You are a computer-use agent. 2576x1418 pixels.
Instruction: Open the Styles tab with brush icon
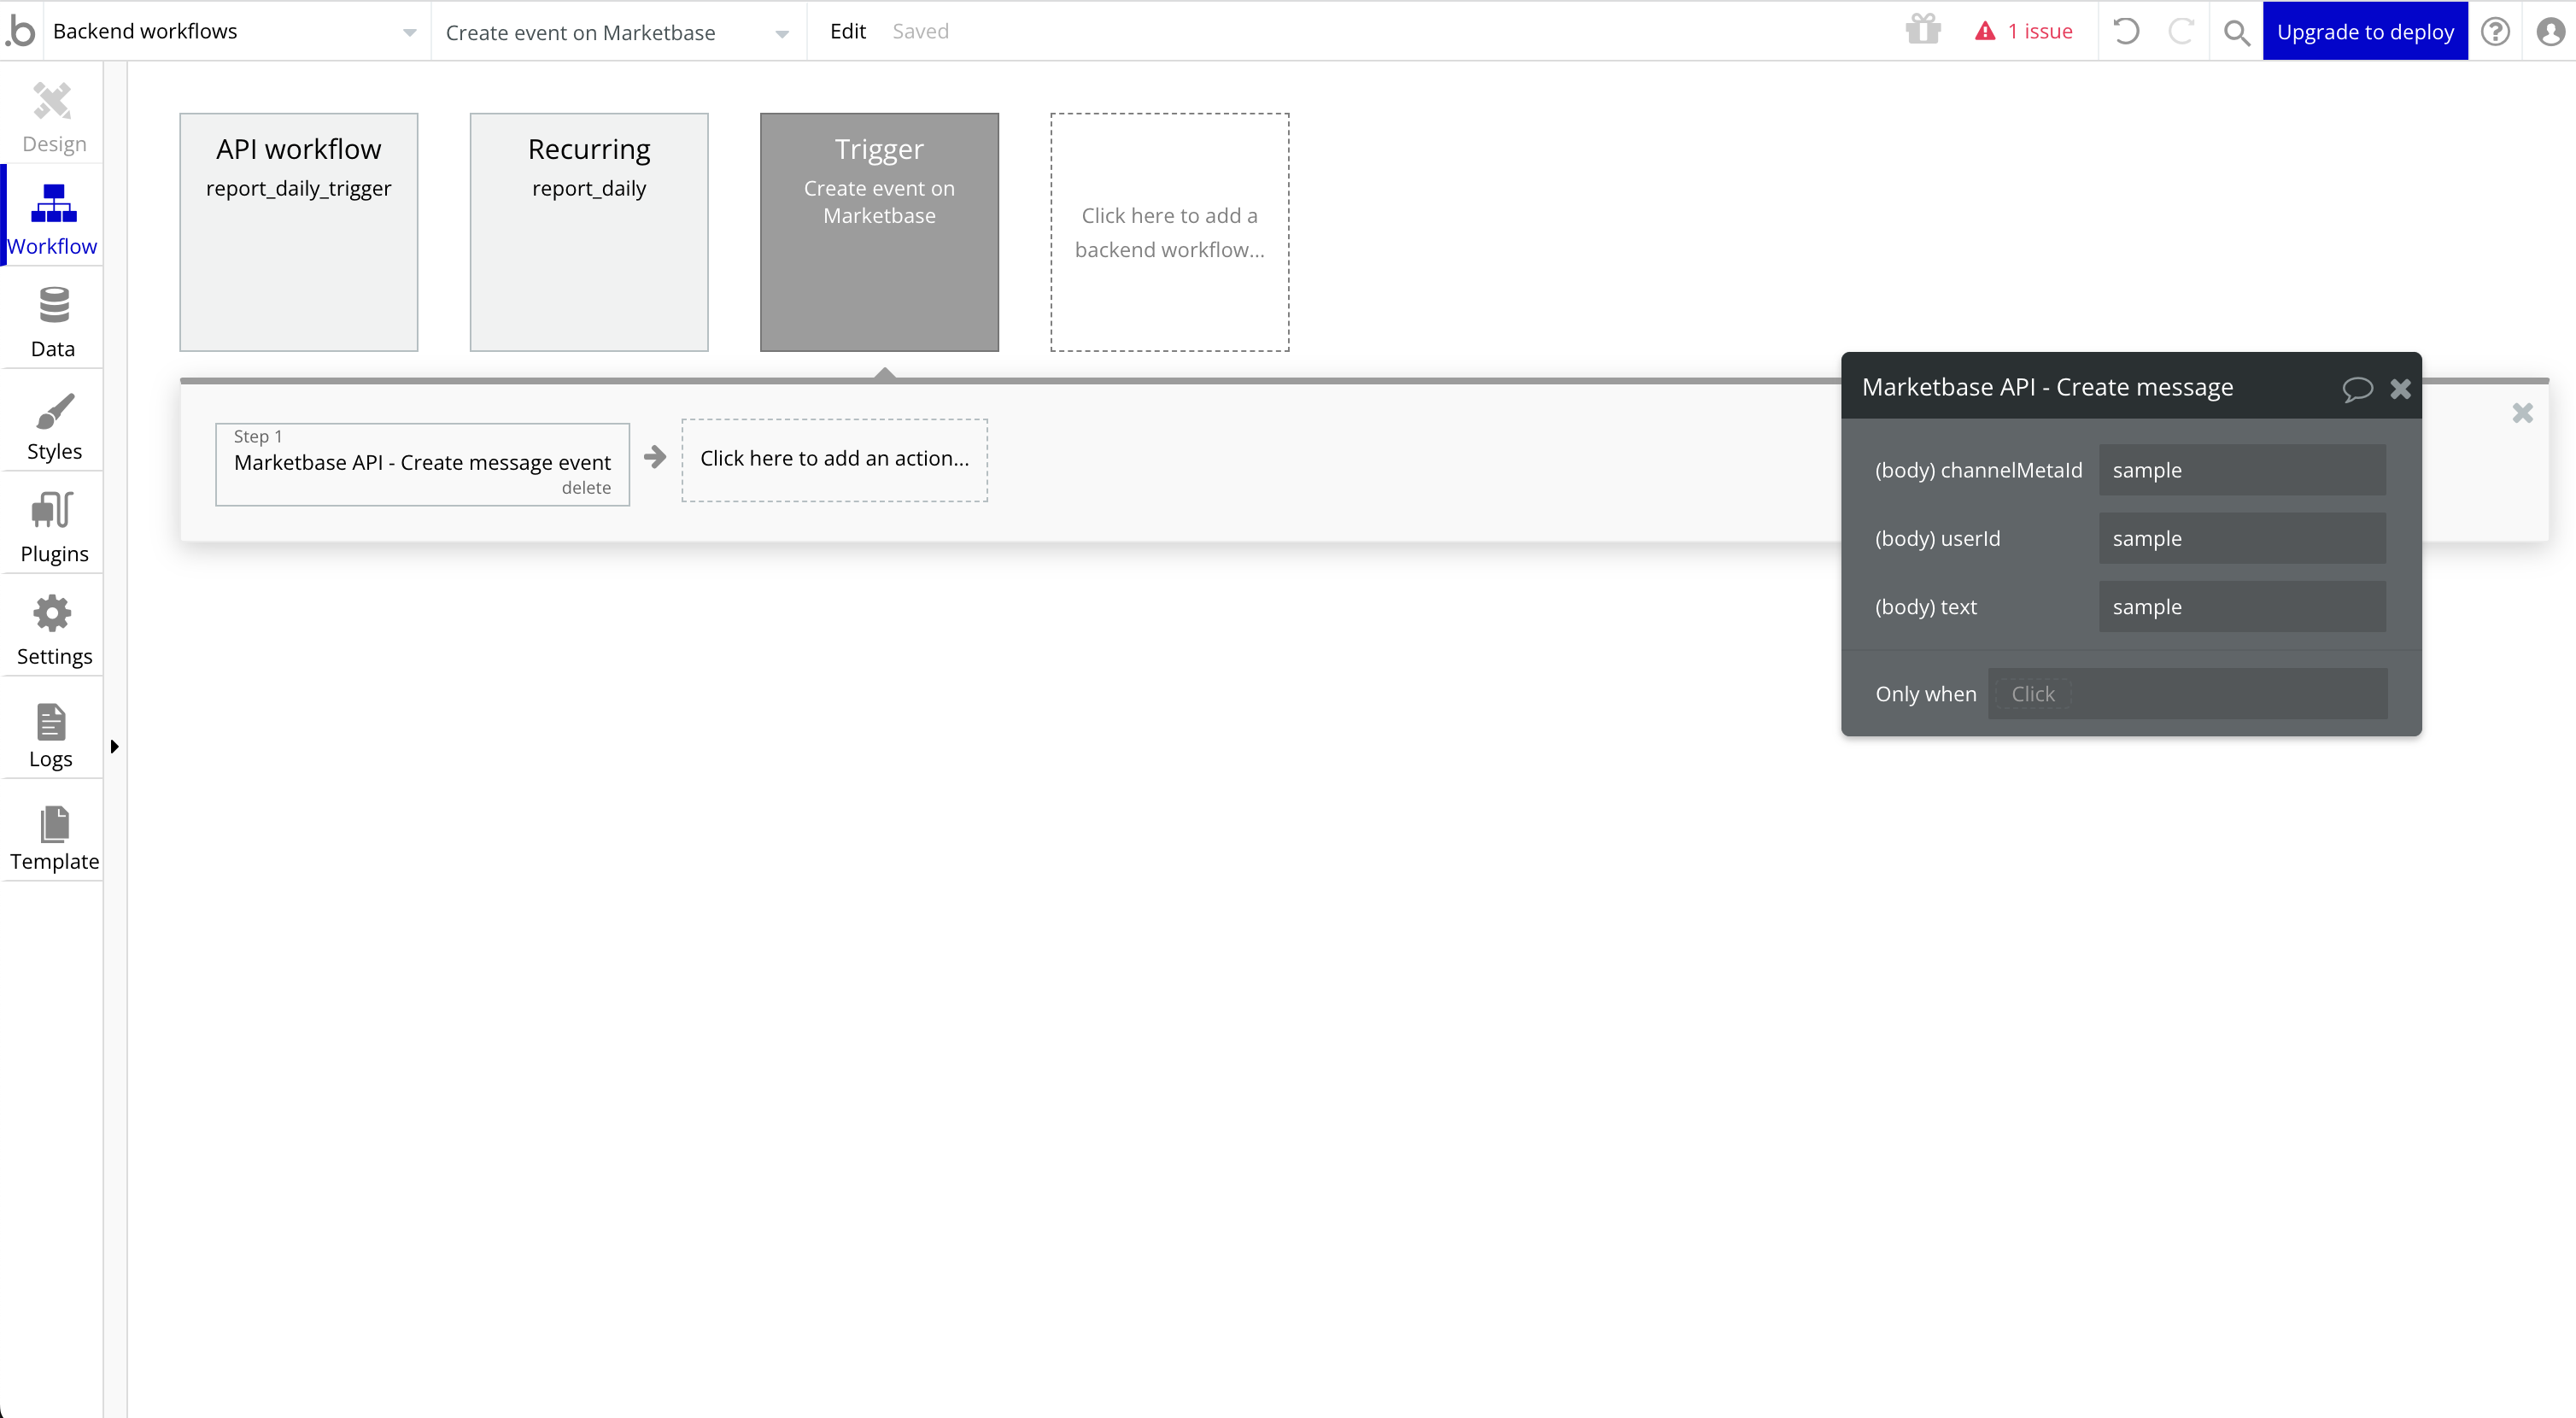tap(53, 426)
